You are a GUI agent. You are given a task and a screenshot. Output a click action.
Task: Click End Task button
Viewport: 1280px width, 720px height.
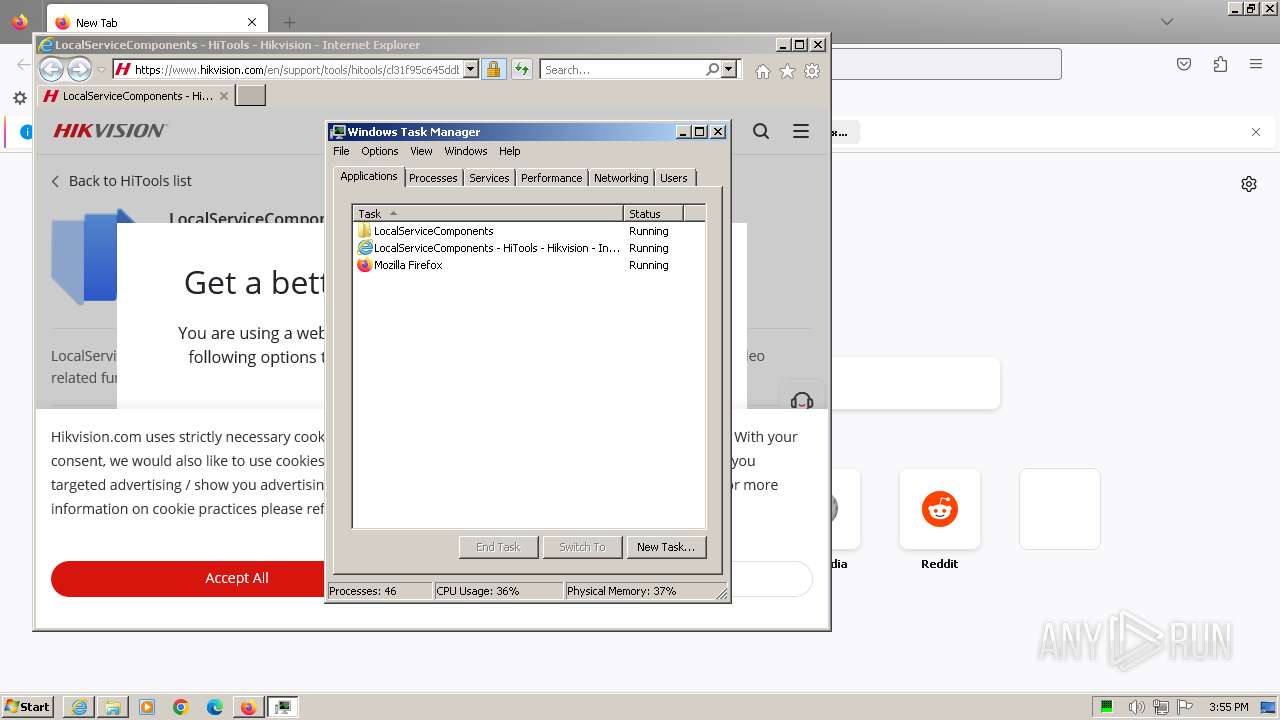(498, 547)
